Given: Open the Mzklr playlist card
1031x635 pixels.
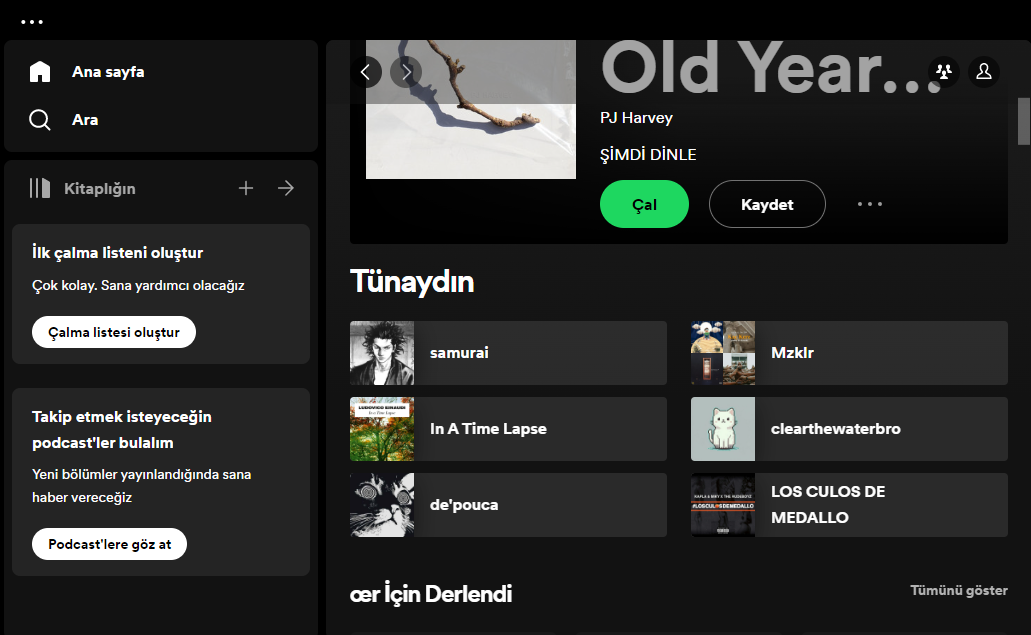Looking at the screenshot, I should tap(849, 353).
